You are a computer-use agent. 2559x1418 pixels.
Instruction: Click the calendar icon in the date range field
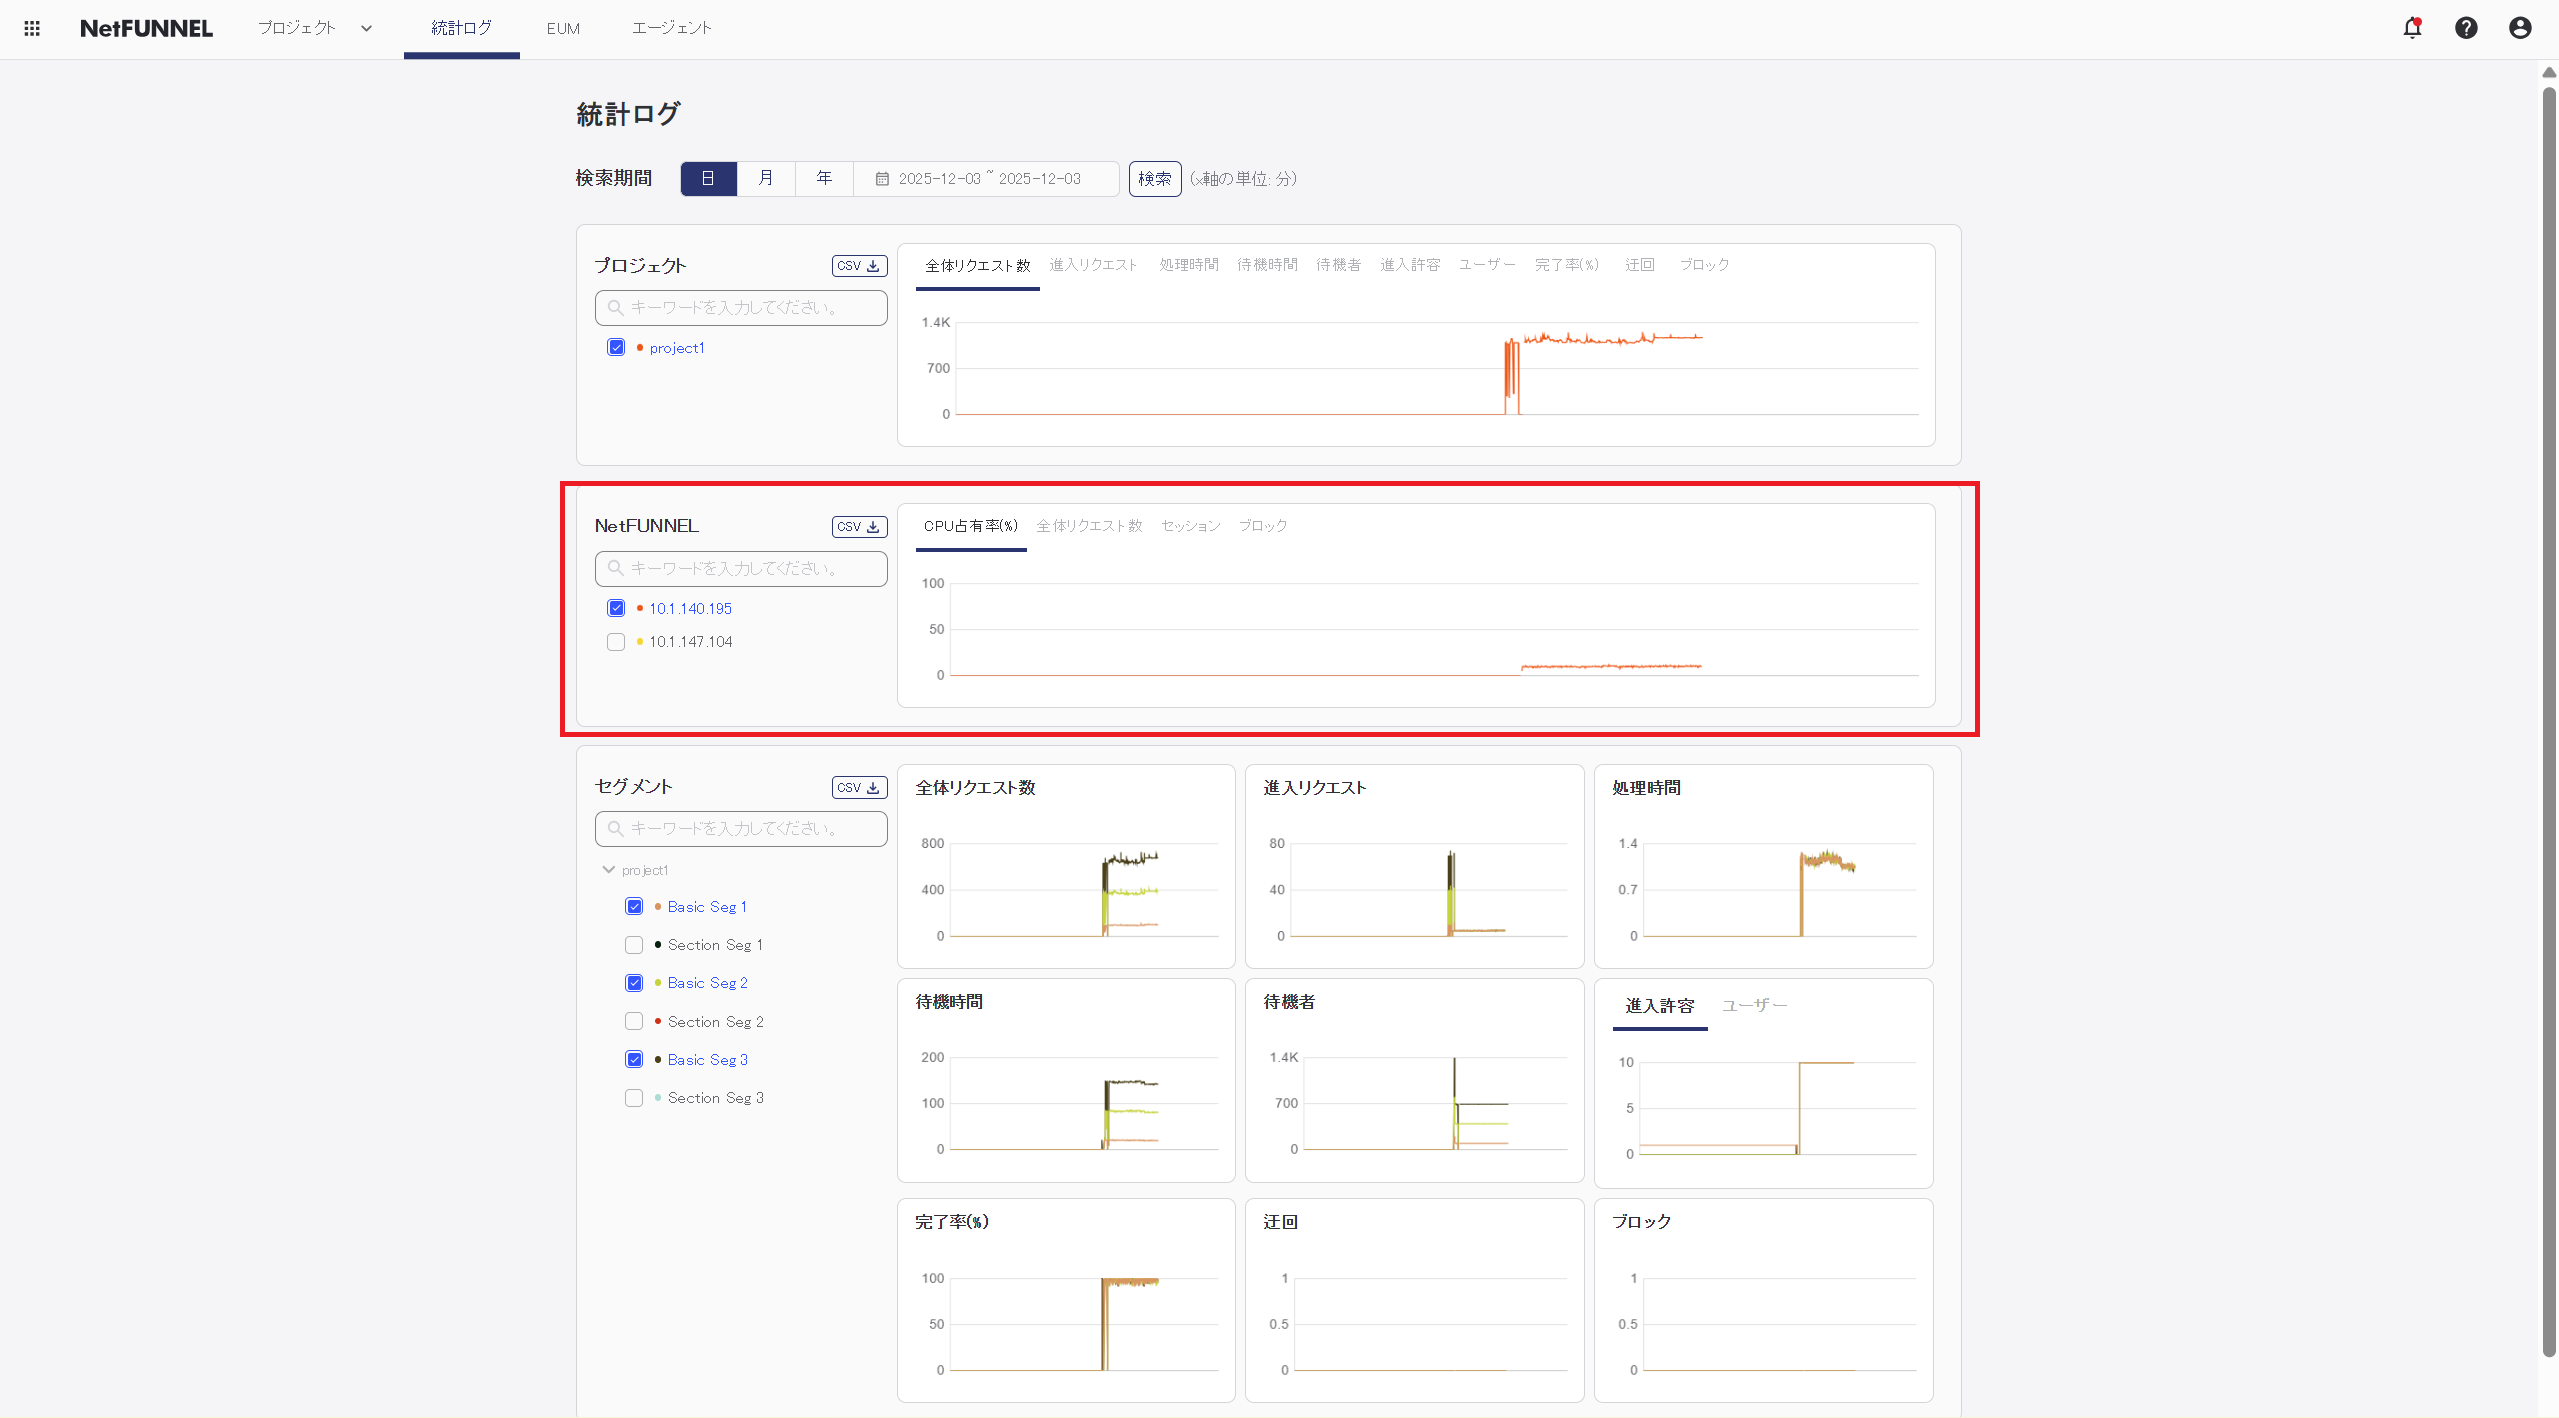coord(881,178)
